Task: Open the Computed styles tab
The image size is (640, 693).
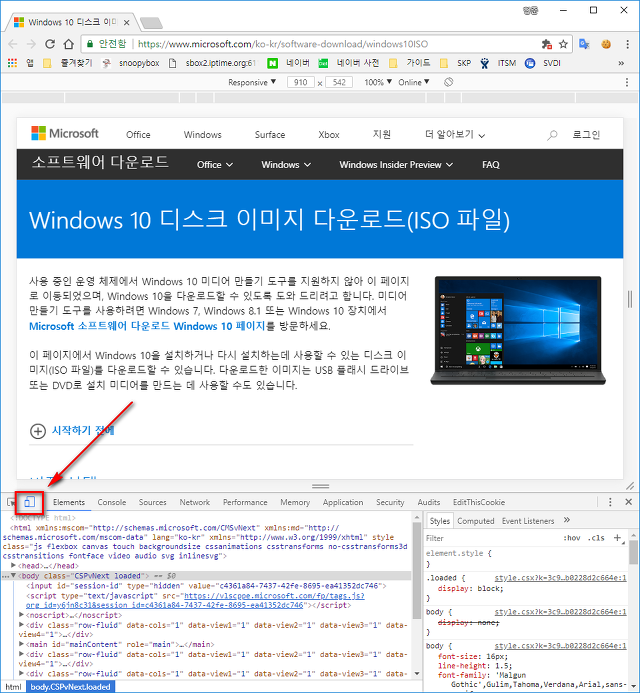Action: [x=476, y=521]
